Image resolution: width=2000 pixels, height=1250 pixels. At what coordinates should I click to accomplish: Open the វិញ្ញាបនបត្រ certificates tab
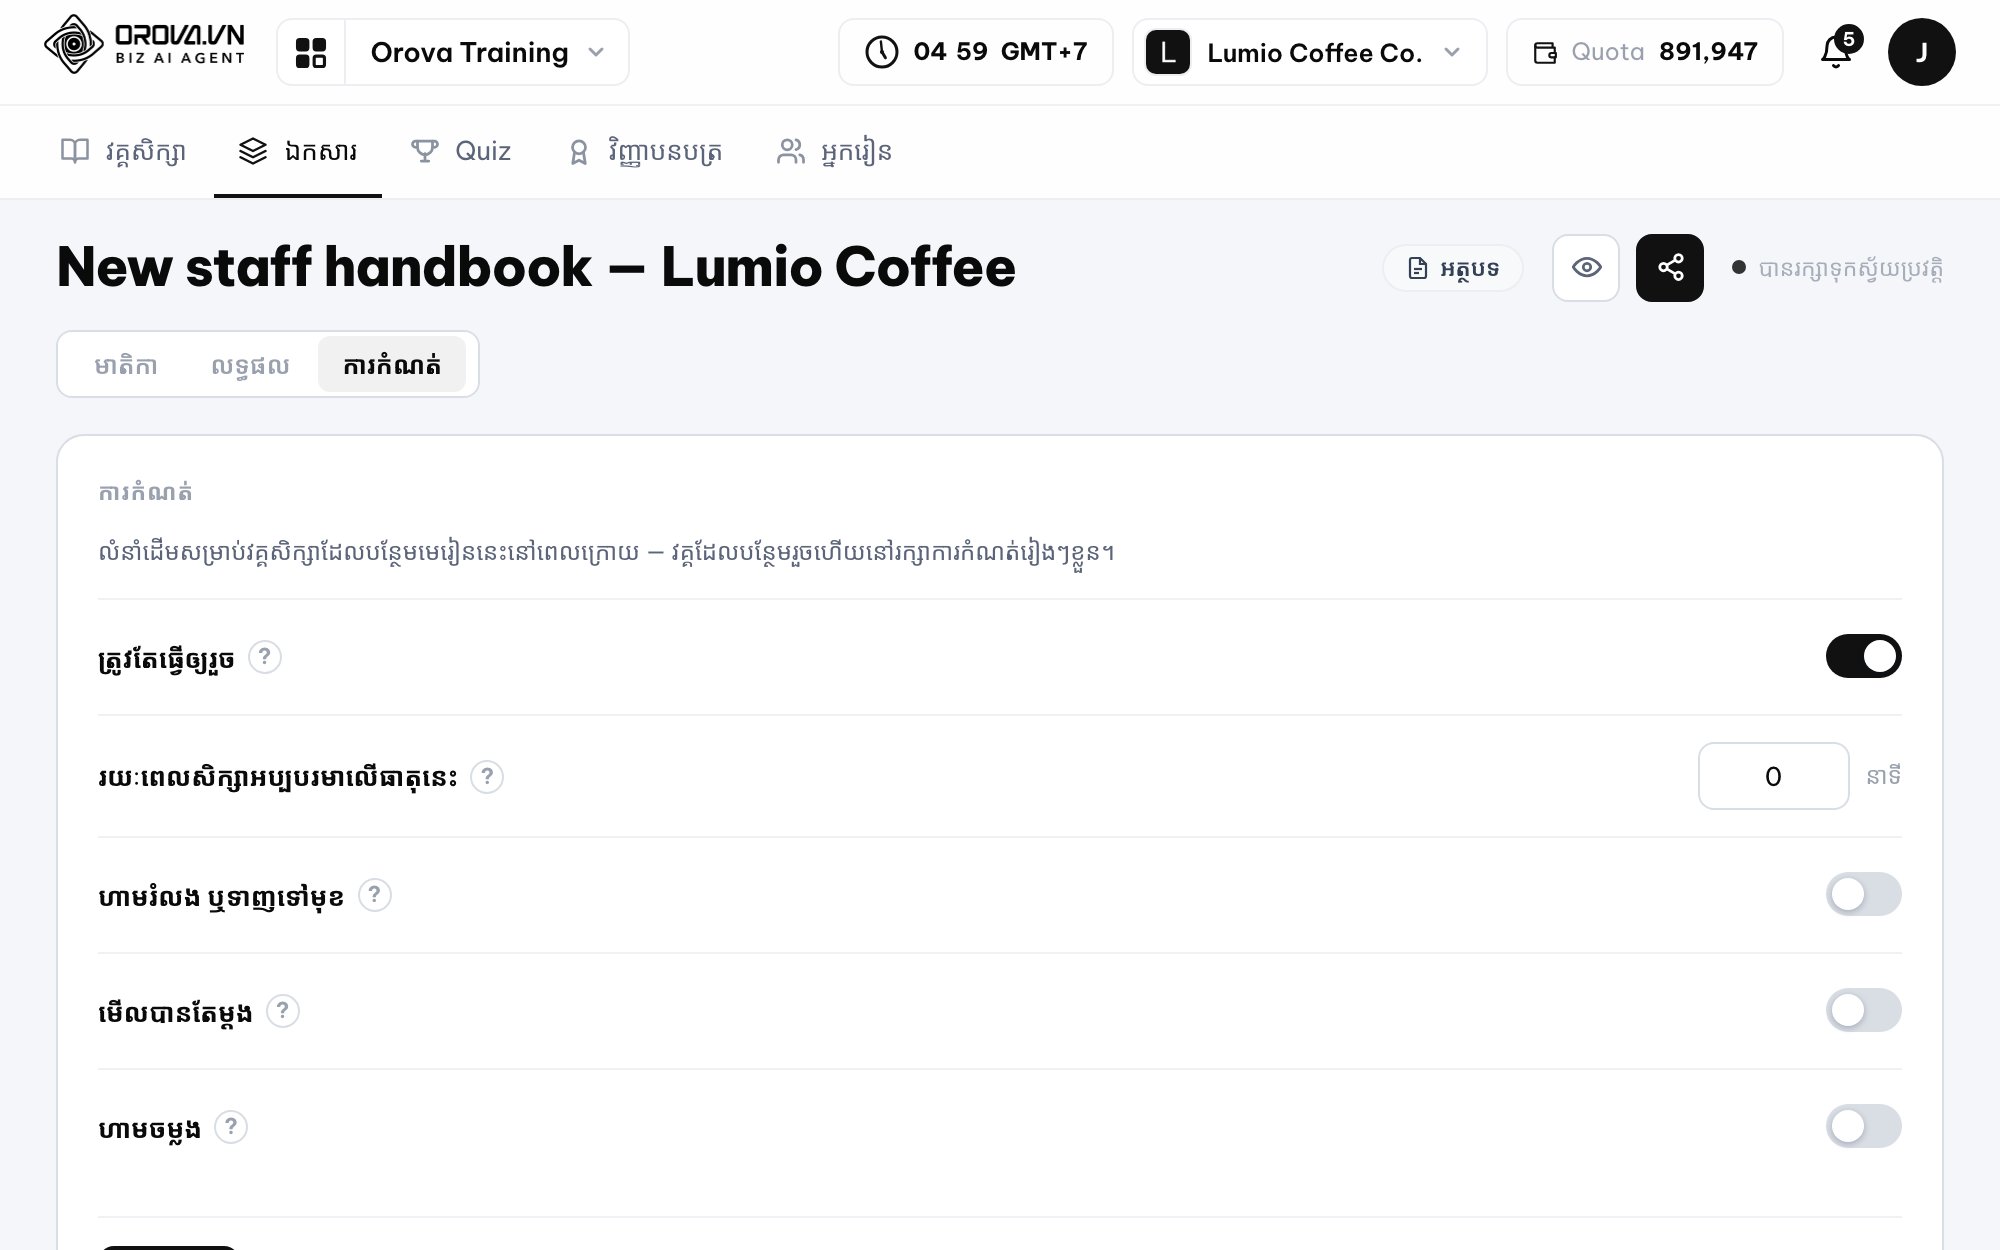click(645, 152)
